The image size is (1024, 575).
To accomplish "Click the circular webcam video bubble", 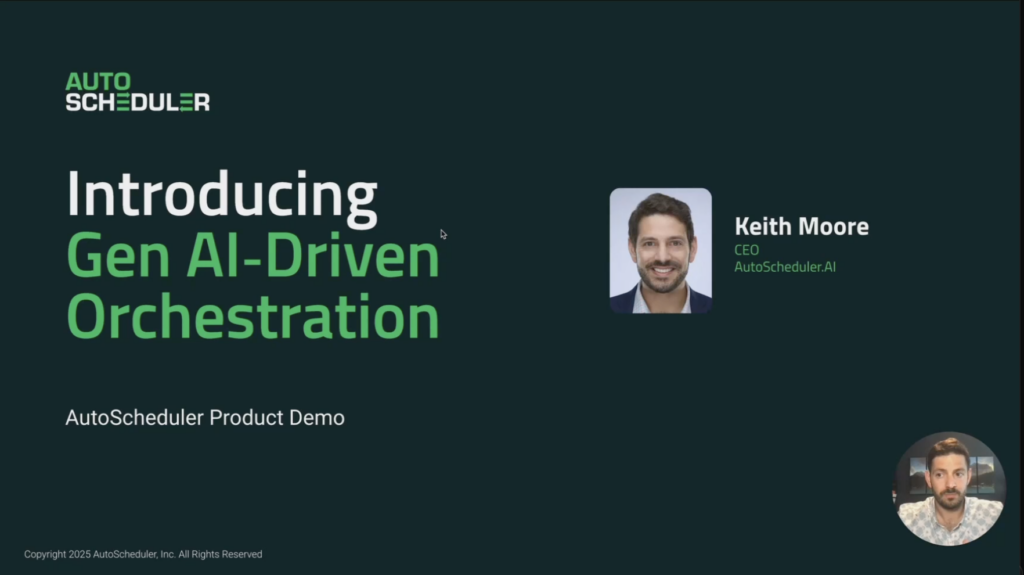I will [x=948, y=489].
